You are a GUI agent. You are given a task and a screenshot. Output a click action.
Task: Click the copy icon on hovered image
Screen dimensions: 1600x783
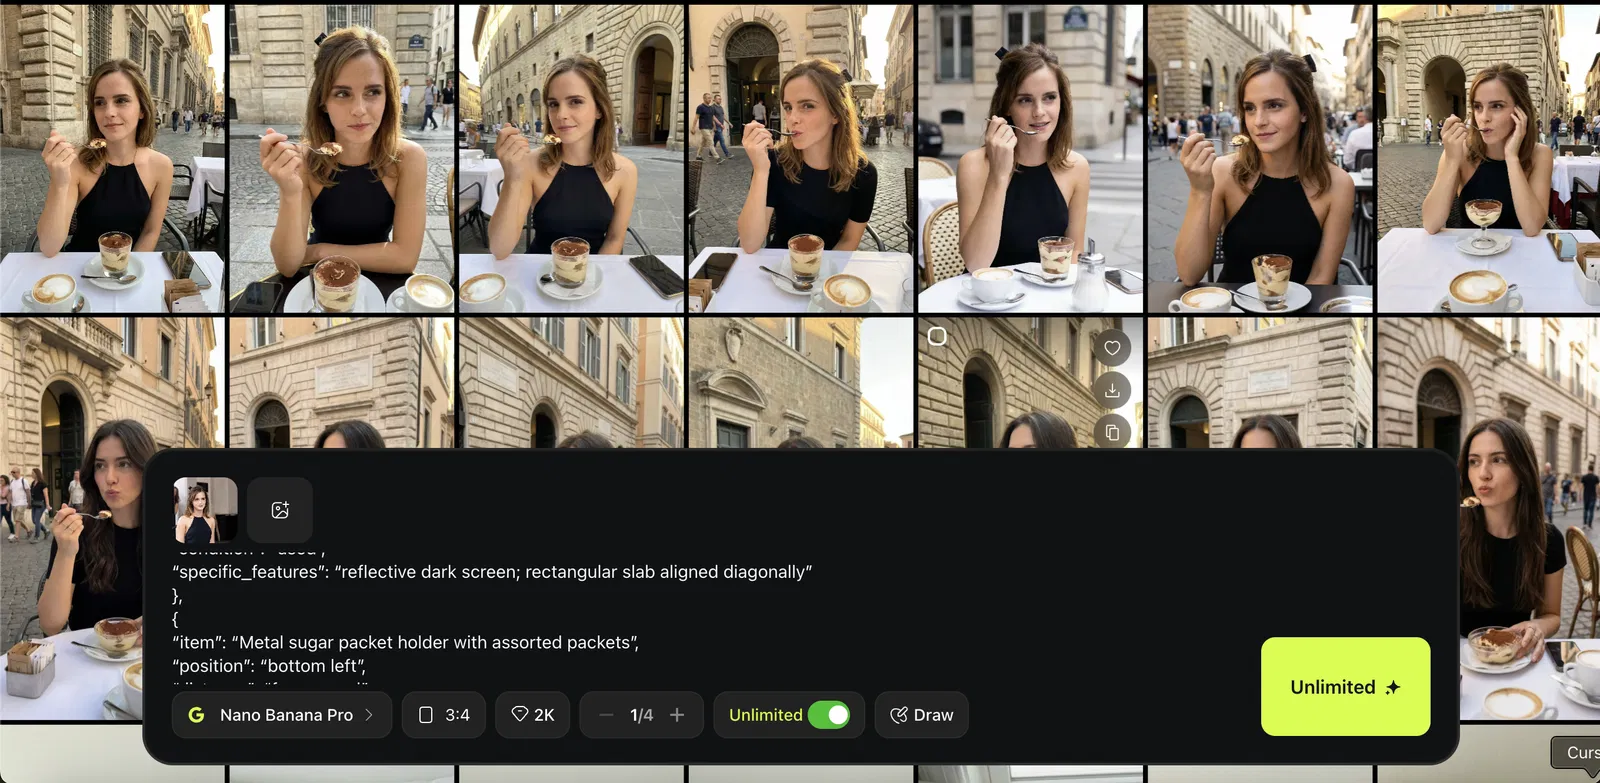tap(1112, 432)
